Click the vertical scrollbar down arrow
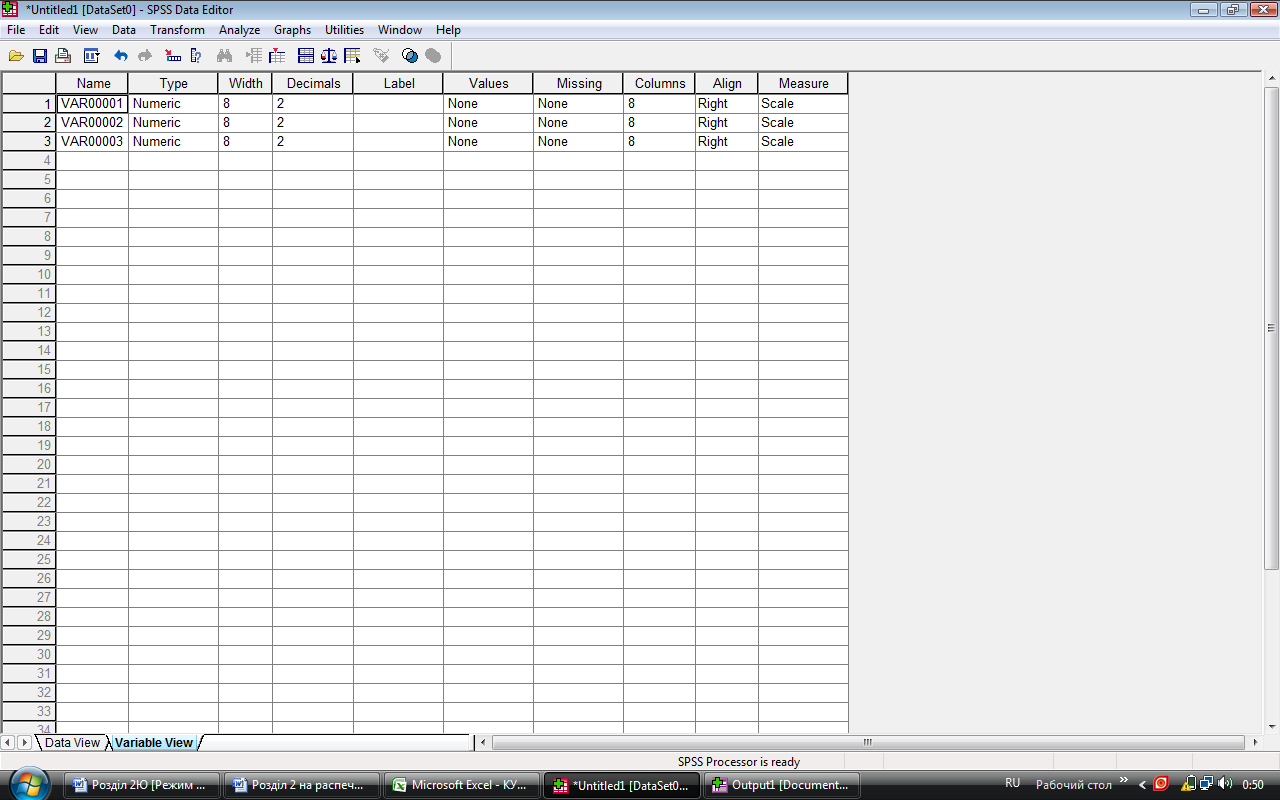1280x800 pixels. [1272, 725]
